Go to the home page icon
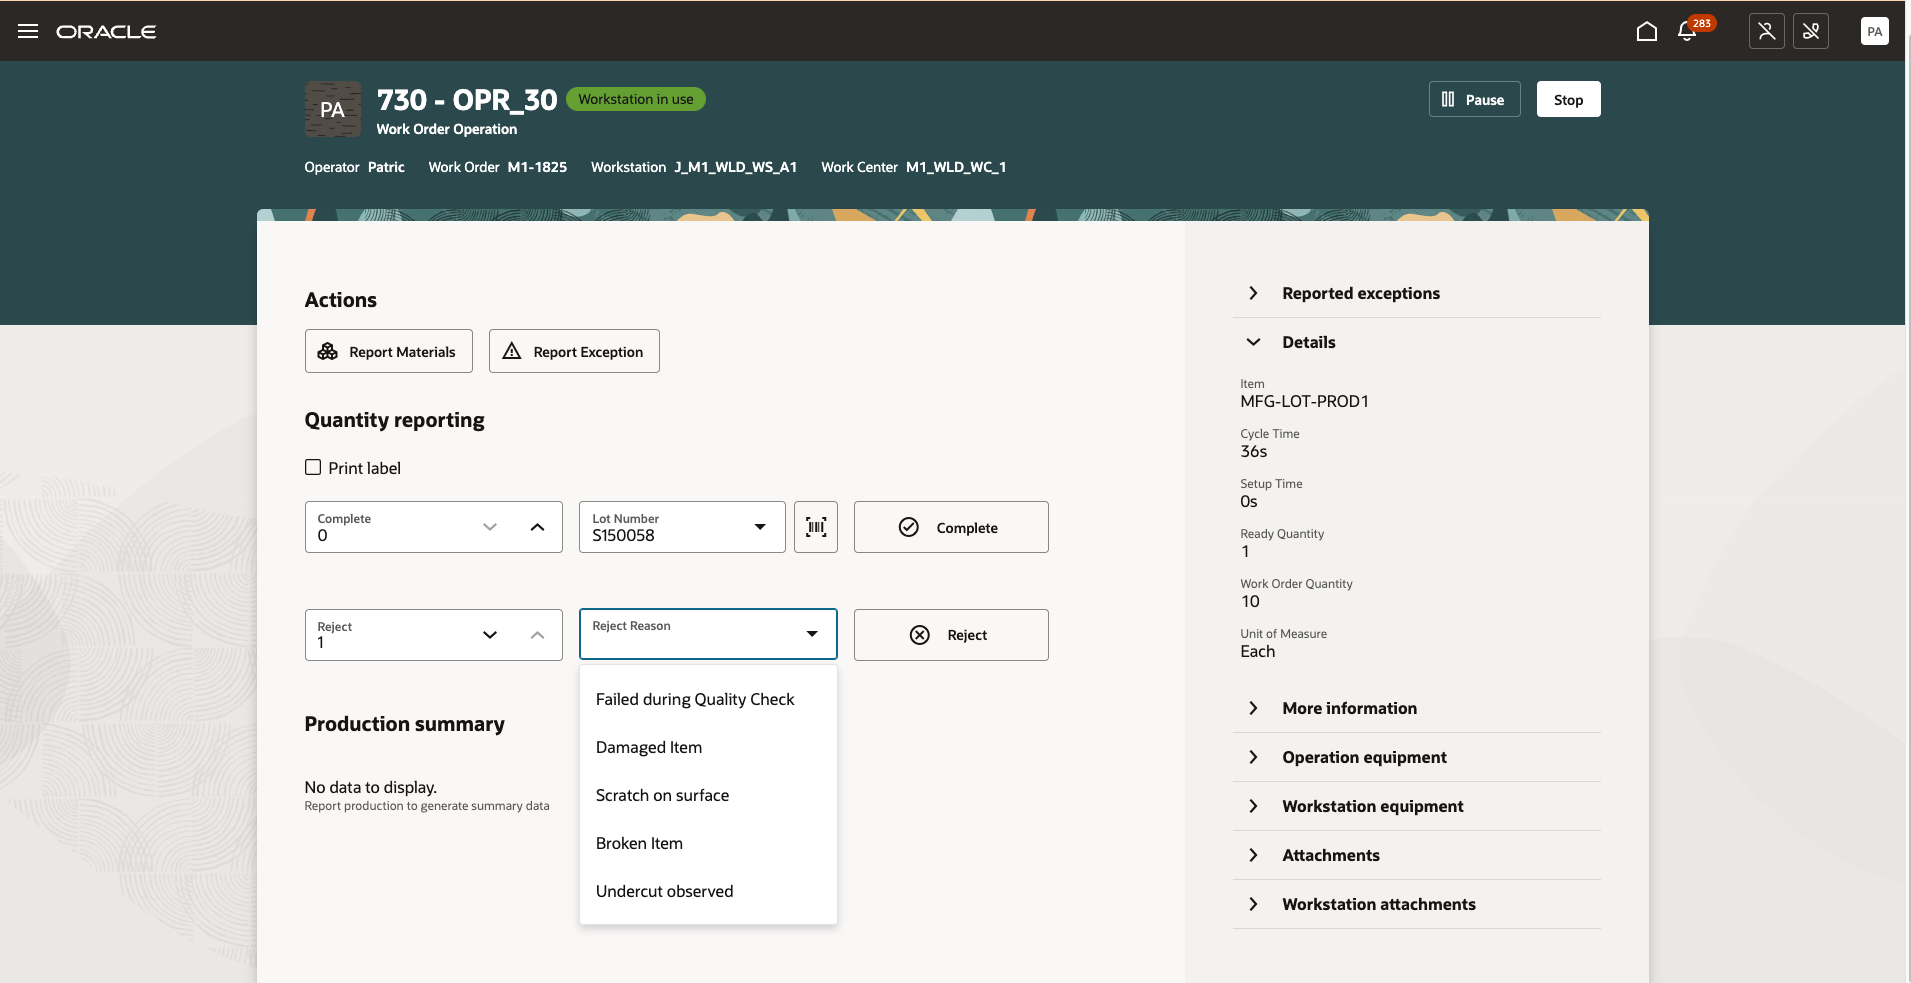This screenshot has width=1911, height=983. (x=1646, y=32)
